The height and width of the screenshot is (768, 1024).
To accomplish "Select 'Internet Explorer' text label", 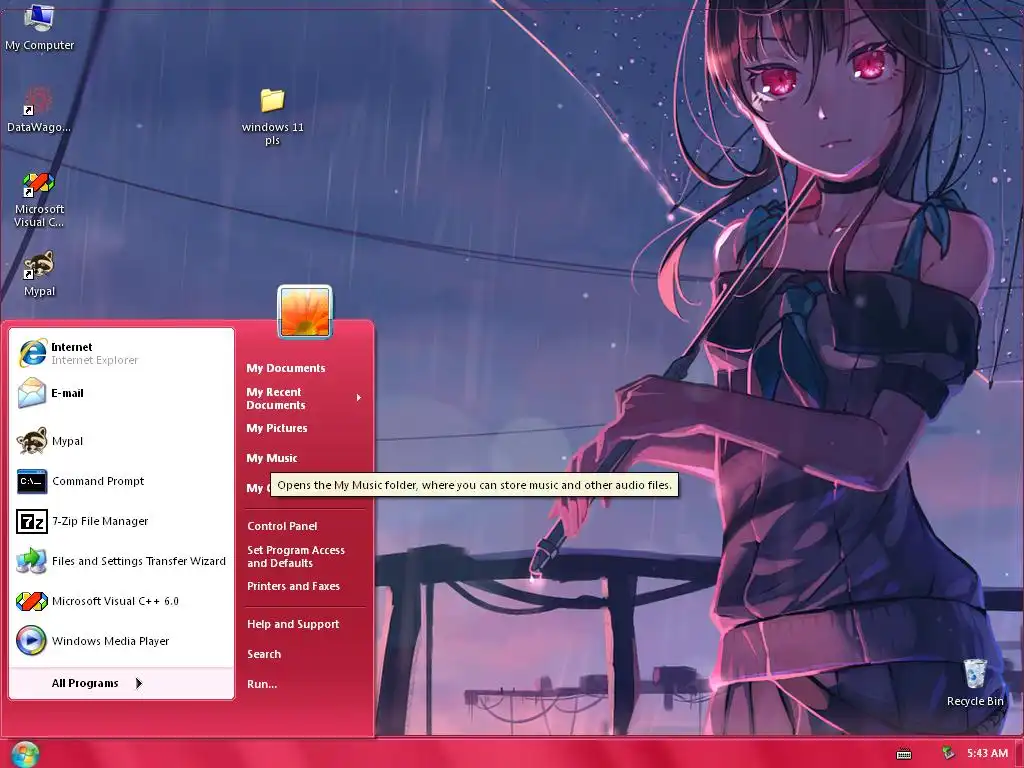I will pyautogui.click(x=95, y=360).
